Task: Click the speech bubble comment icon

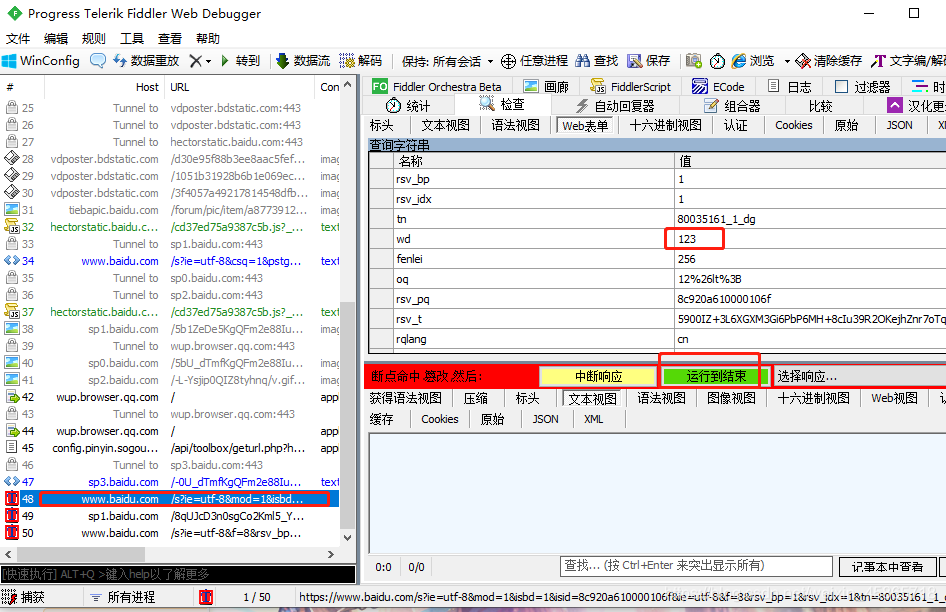Action: (98, 61)
